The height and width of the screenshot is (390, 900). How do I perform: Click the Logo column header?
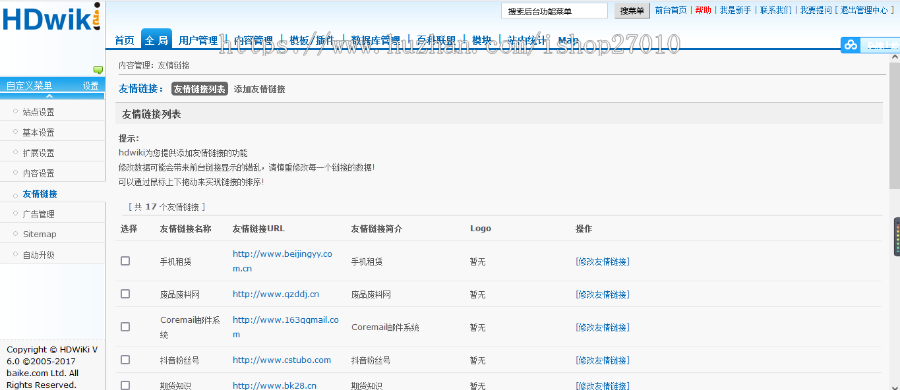pyautogui.click(x=480, y=229)
